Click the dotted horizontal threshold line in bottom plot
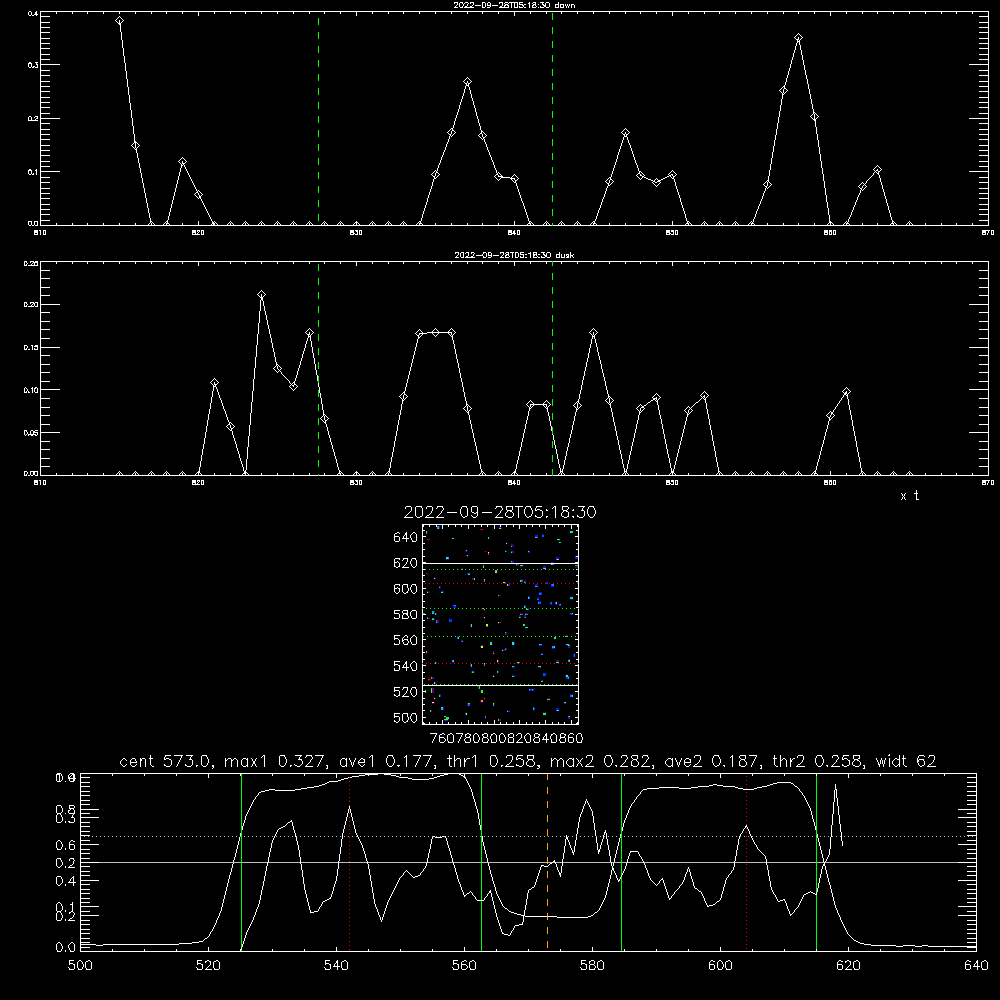 [x=528, y=836]
